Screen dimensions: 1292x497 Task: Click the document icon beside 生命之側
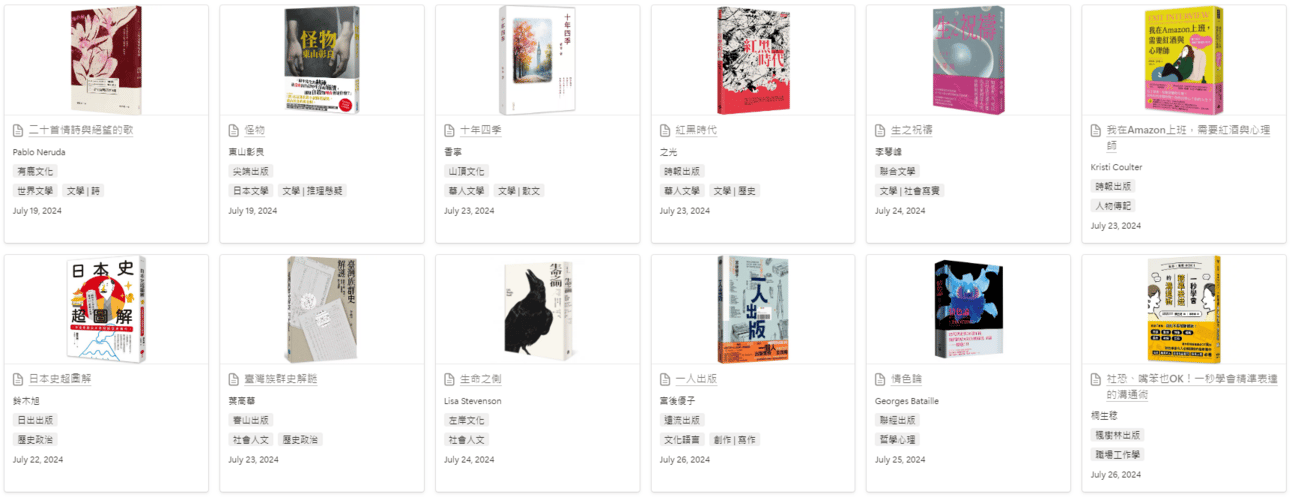[449, 380]
